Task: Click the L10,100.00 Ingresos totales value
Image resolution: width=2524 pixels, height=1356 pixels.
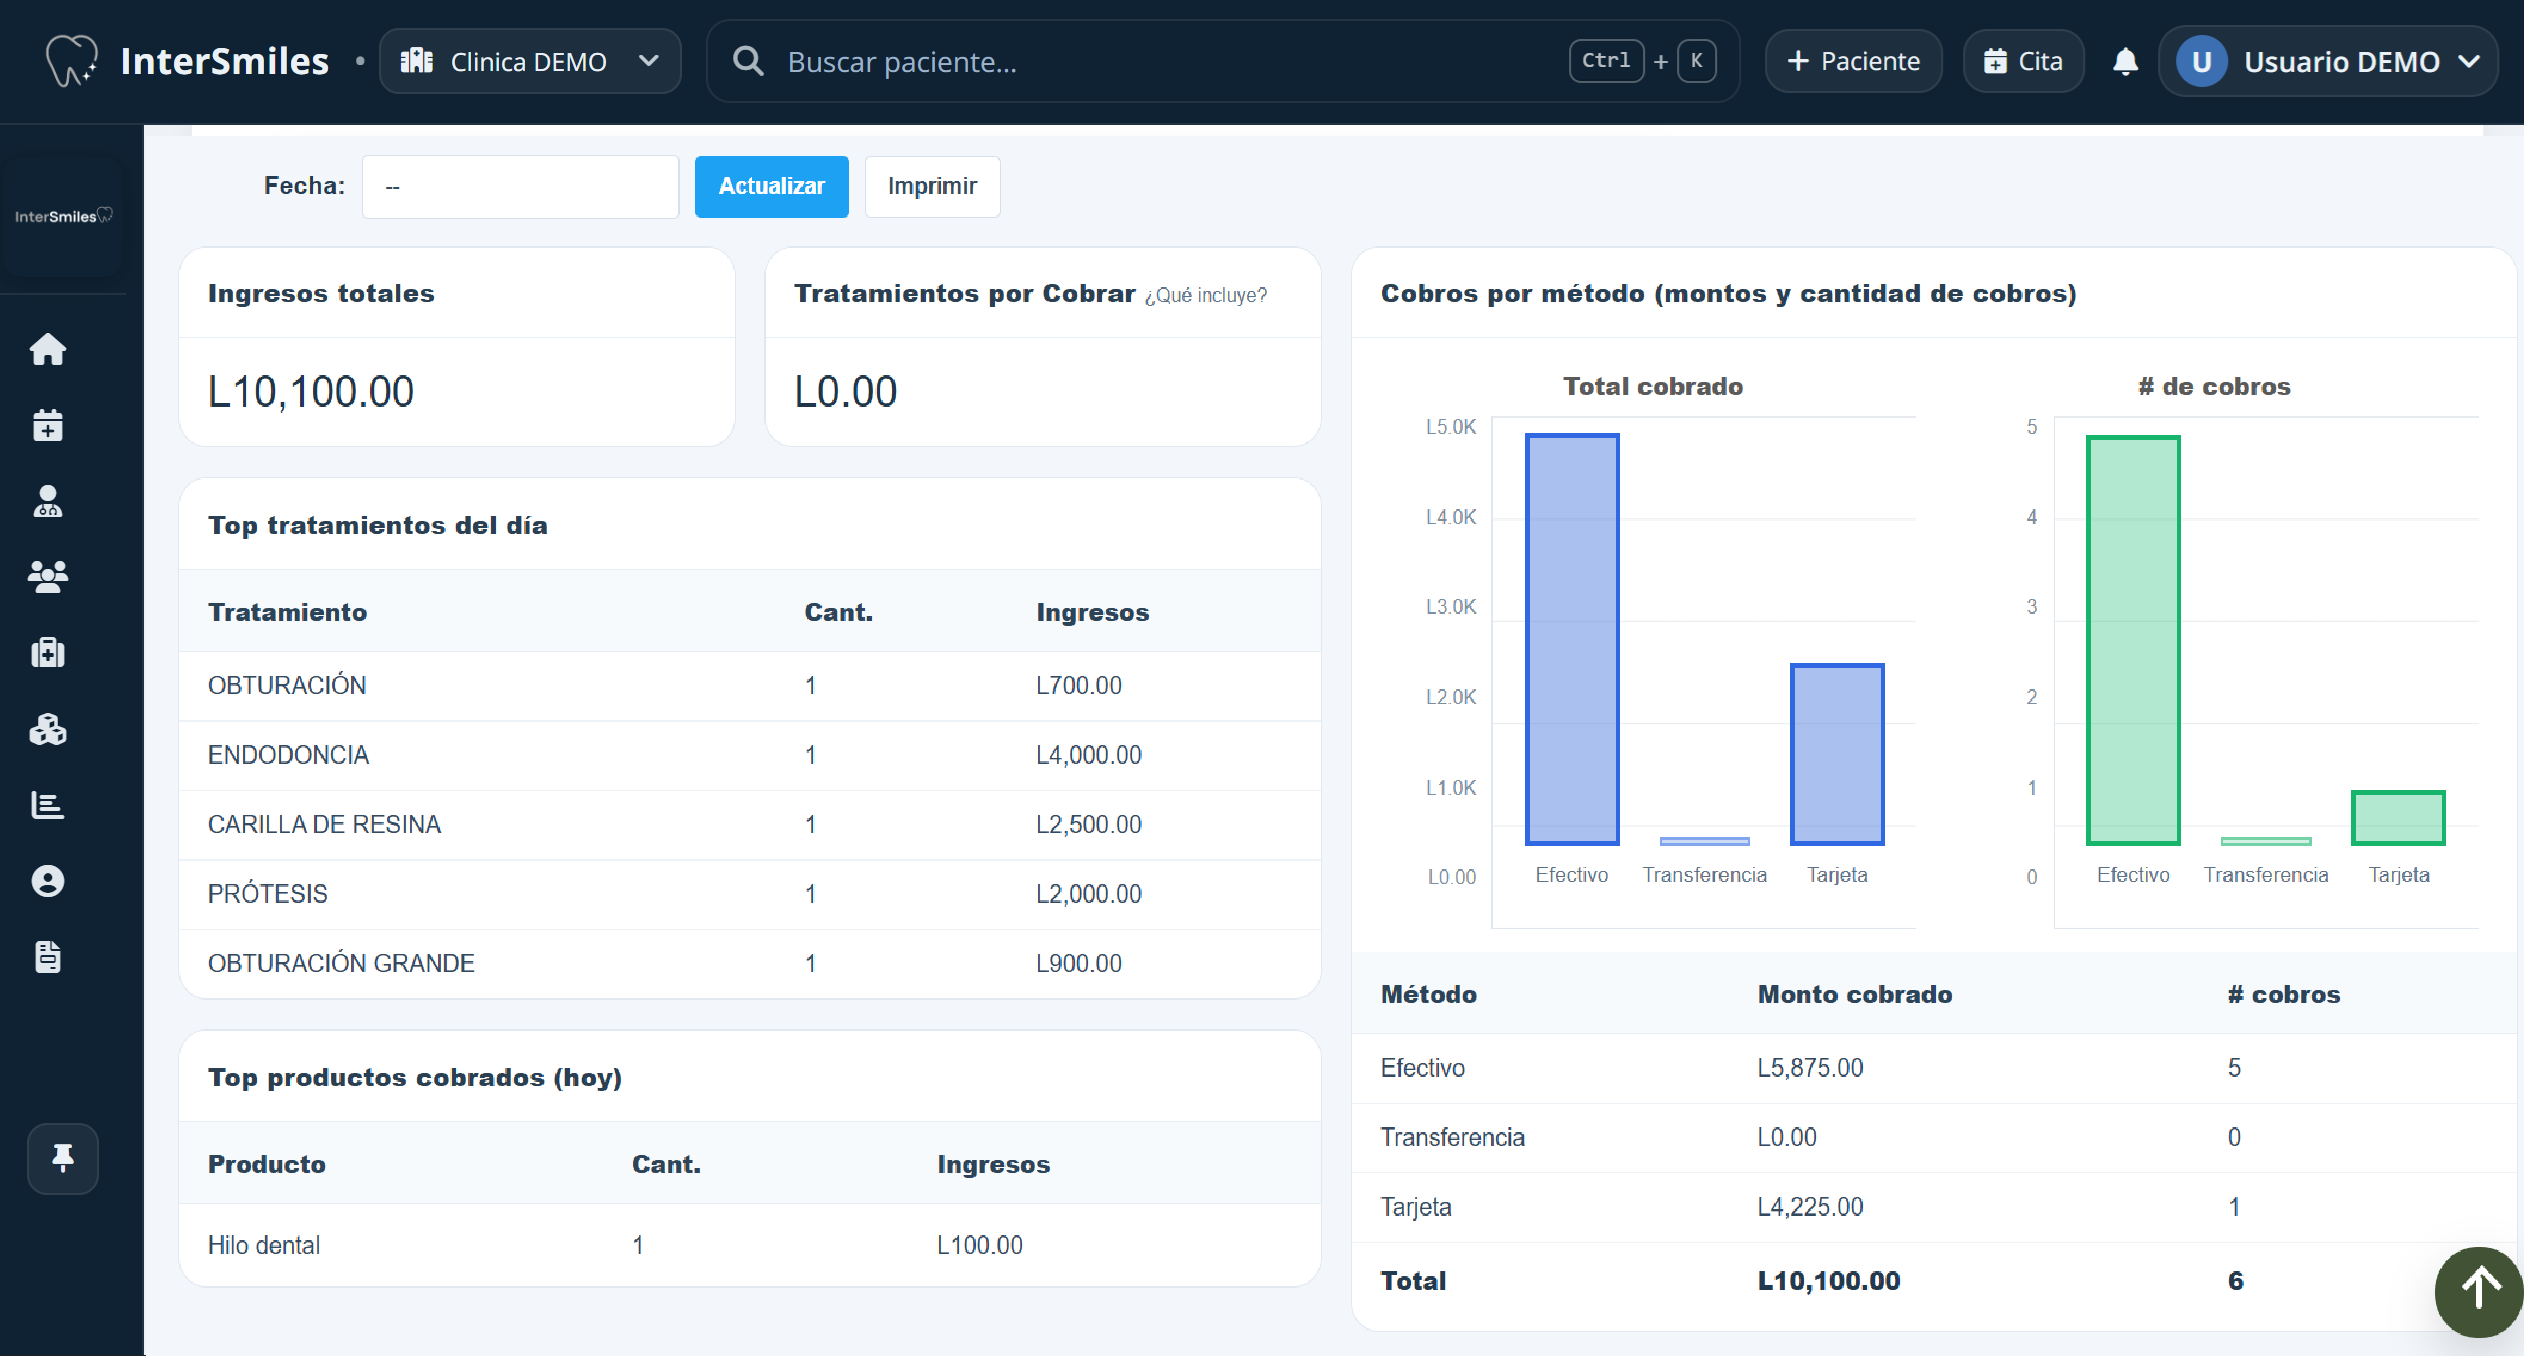Action: coord(310,391)
